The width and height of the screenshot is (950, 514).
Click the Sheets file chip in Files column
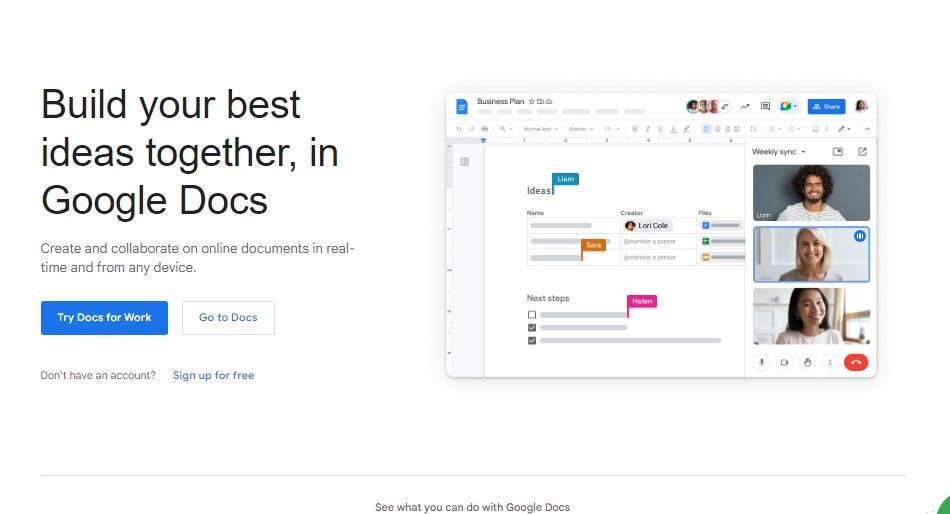(x=722, y=241)
